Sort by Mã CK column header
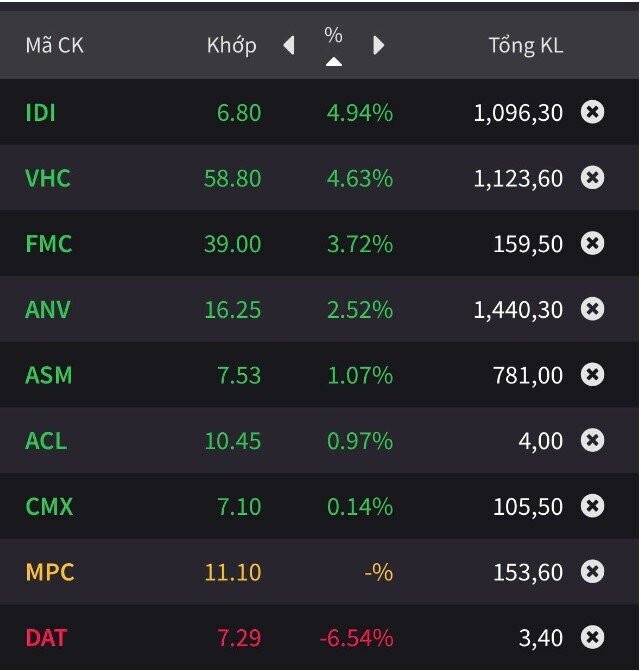This screenshot has height=671, width=641. coord(54,45)
